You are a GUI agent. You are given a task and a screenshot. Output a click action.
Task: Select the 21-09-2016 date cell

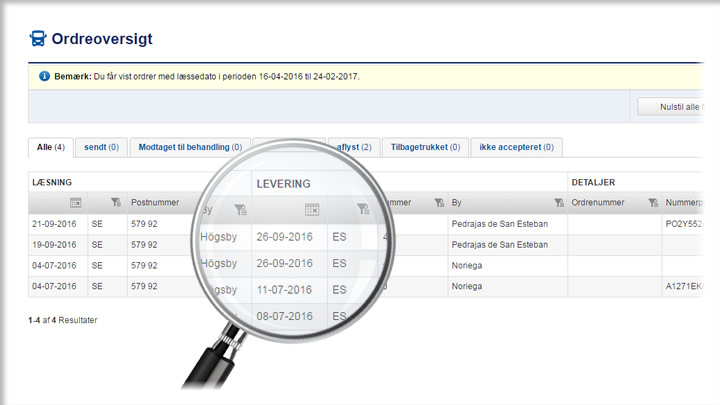click(54, 224)
